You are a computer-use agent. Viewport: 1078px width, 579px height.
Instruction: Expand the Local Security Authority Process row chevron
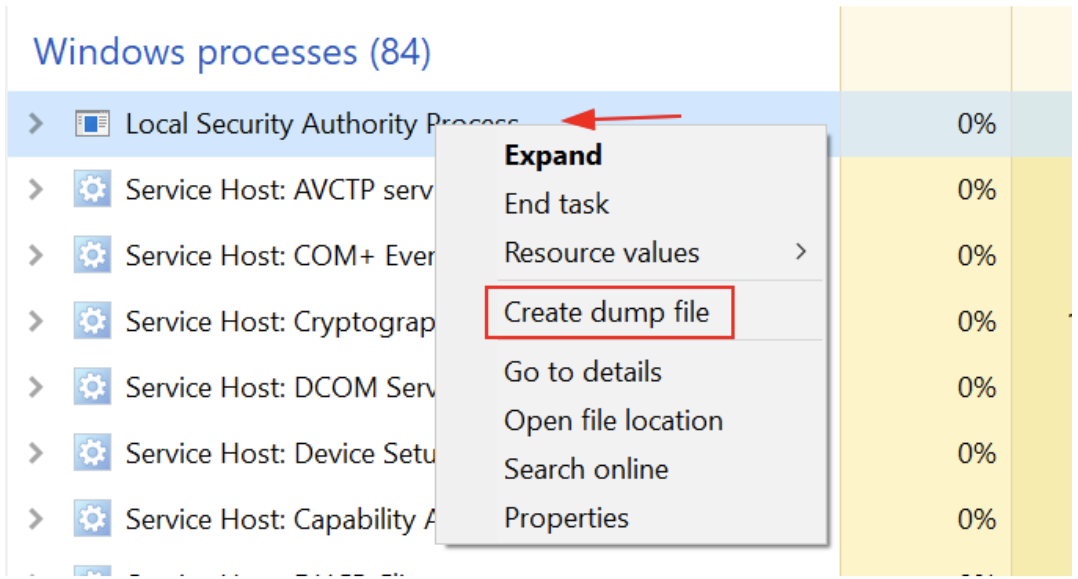coord(36,124)
